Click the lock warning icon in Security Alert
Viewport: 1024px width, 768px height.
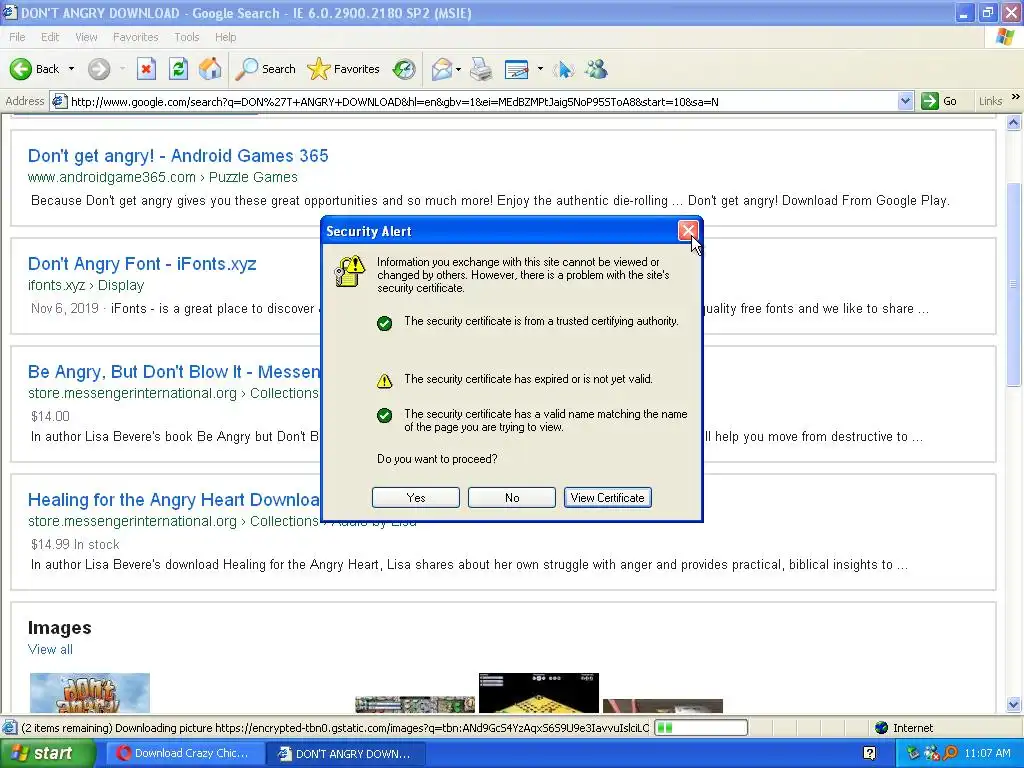349,271
